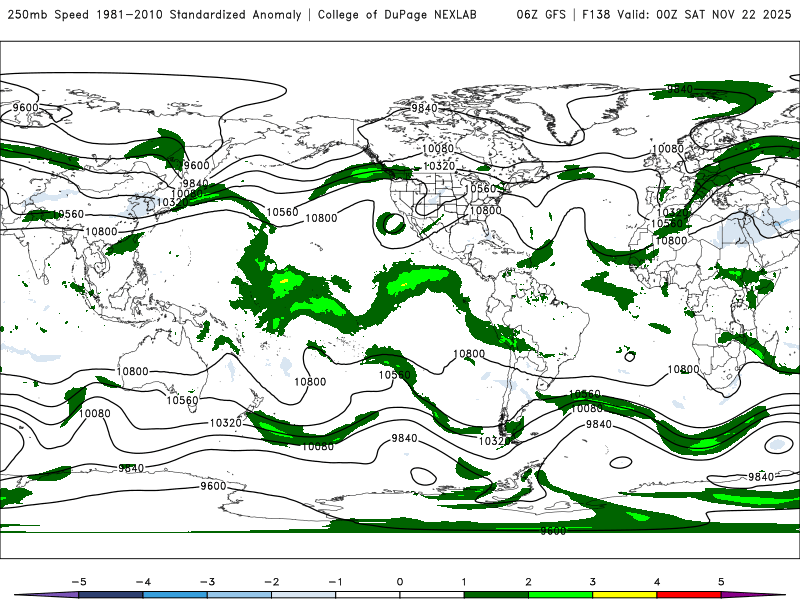This screenshot has height=600, width=800.
Task: Click the palest blue -2 to -1 colorbar segment
Action: (x=304, y=595)
